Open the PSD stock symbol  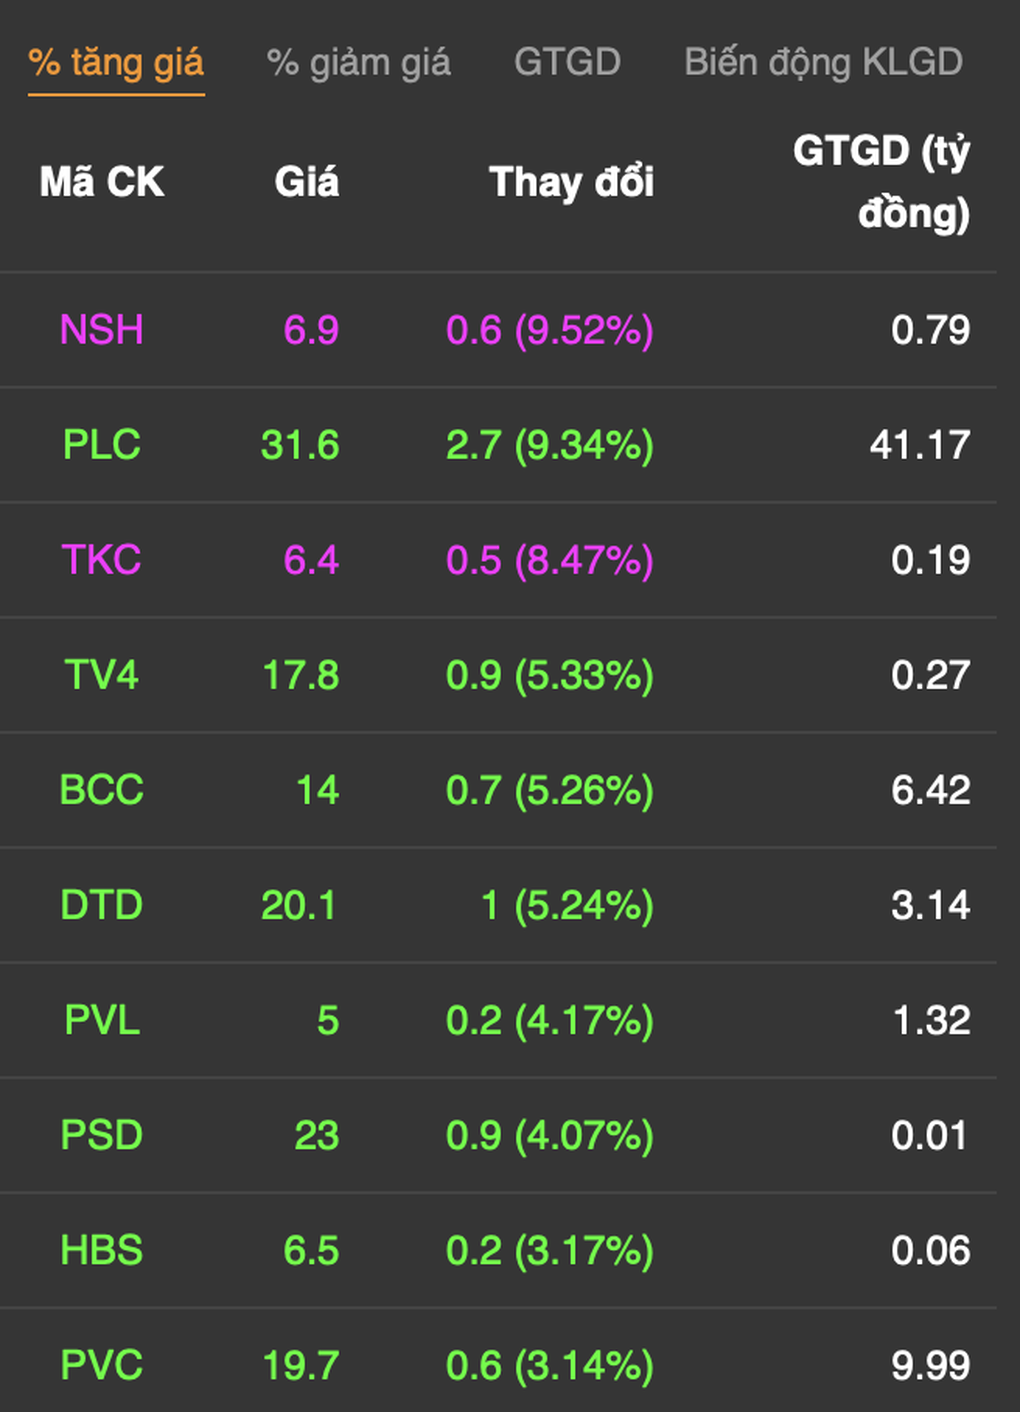click(x=102, y=1135)
